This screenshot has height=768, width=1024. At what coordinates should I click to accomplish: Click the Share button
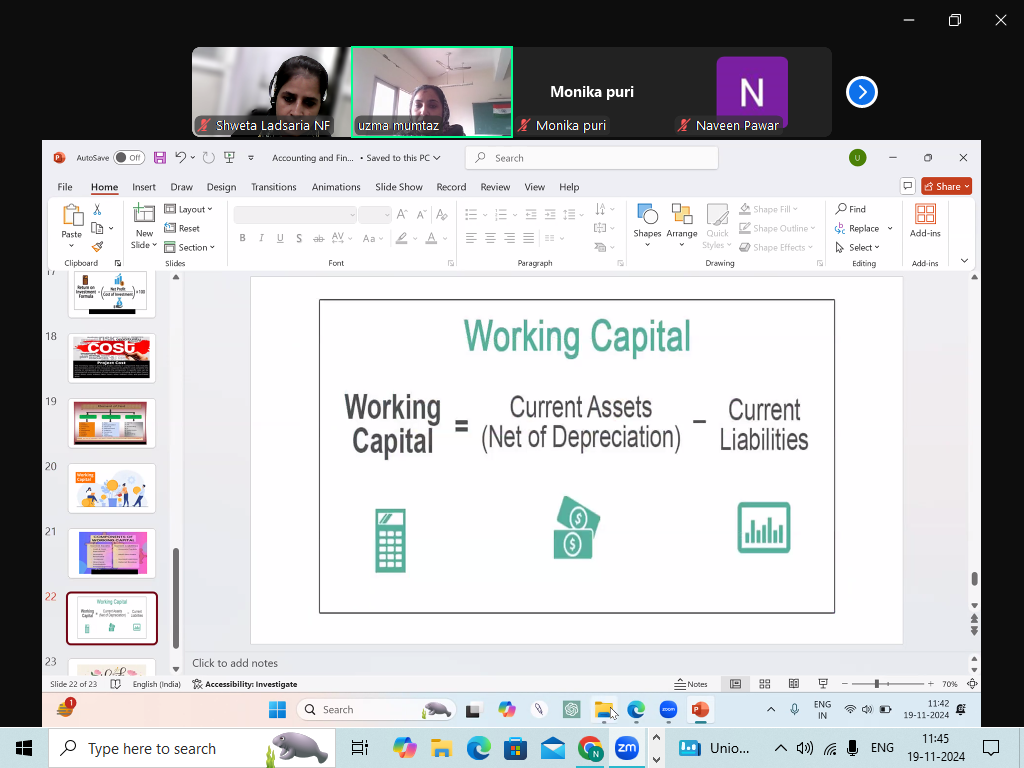[x=946, y=186]
